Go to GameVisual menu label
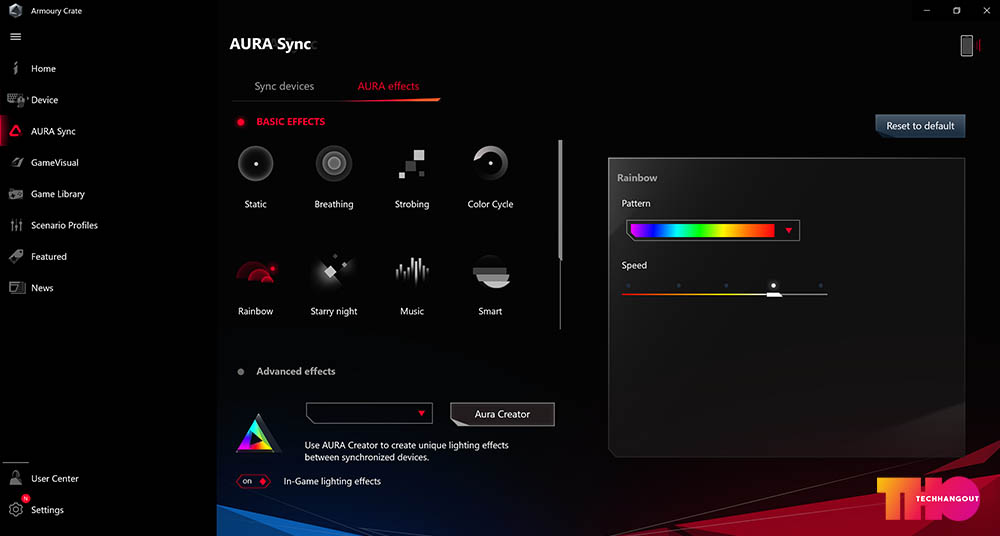 click(55, 163)
